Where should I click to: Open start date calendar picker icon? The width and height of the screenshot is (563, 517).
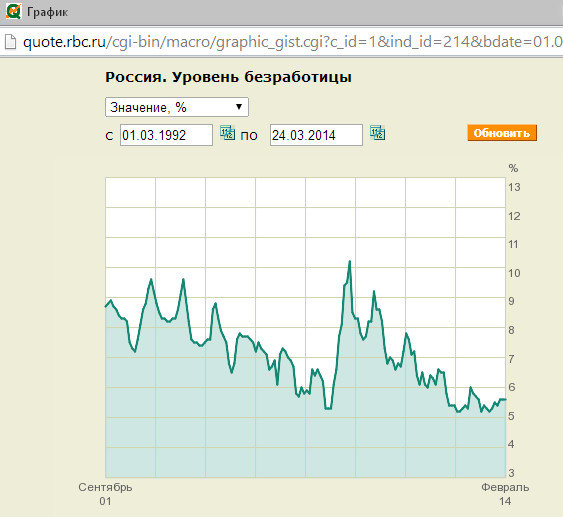coord(227,133)
